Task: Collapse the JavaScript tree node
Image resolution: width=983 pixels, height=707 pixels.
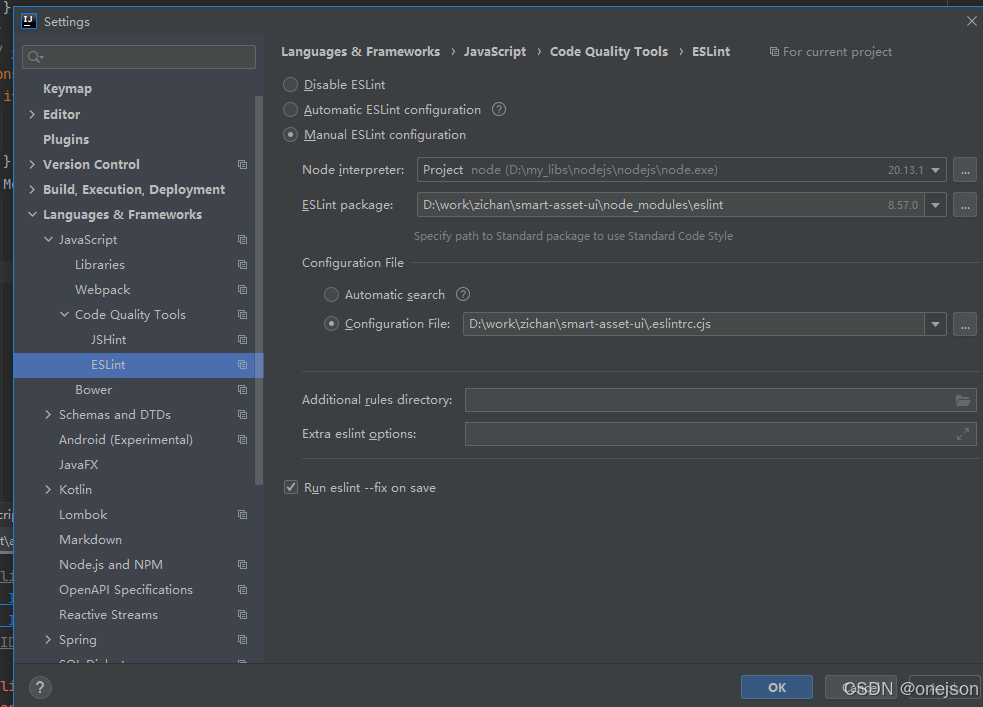Action: (48, 239)
